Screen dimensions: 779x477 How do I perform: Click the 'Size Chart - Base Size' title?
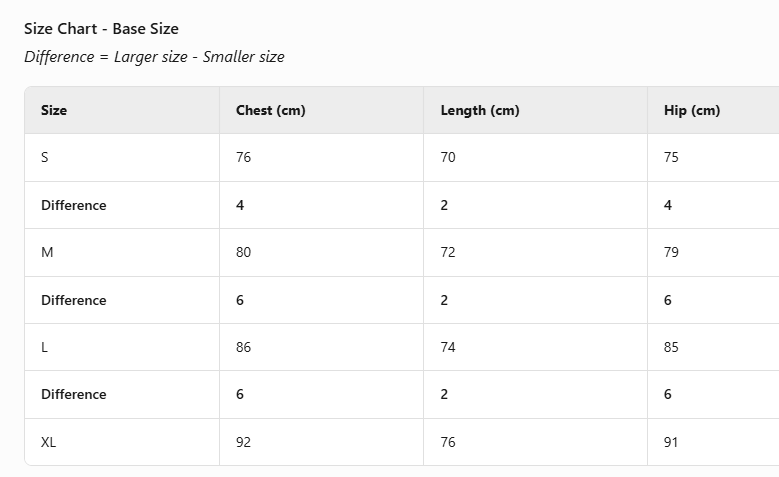[101, 28]
